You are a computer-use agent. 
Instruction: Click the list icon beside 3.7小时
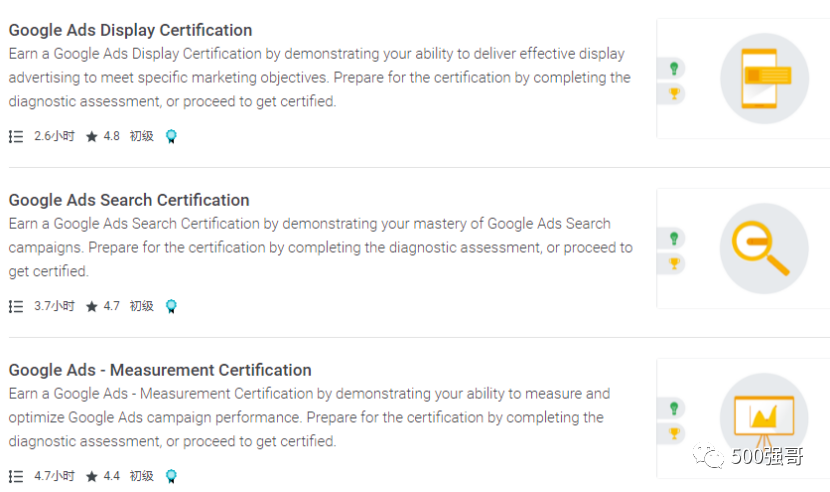[16, 307]
